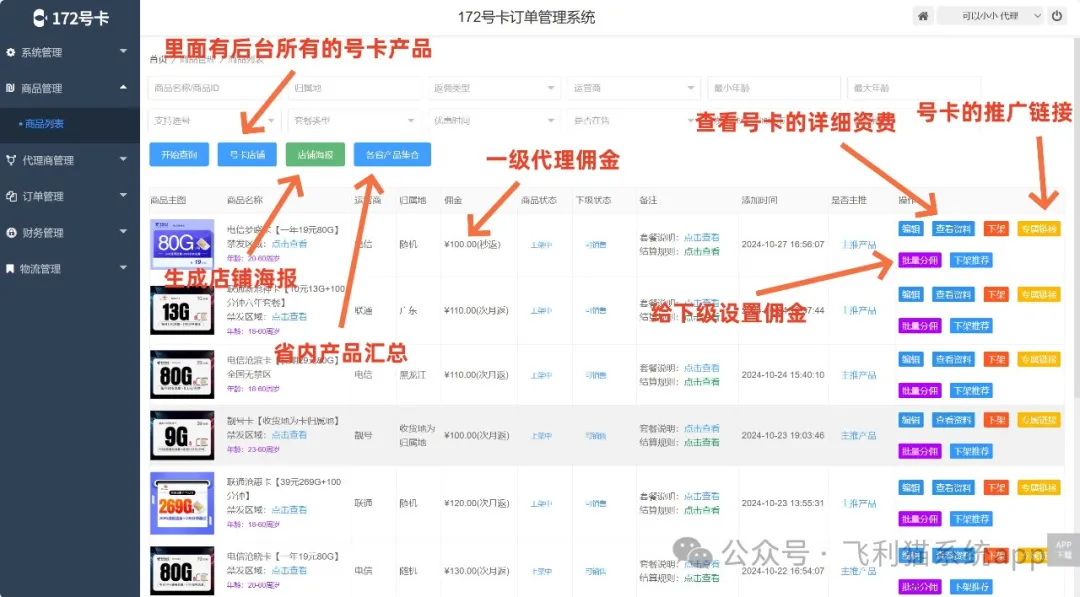Open the 13G product image
This screenshot has height=597, width=1080.
pyautogui.click(x=183, y=310)
